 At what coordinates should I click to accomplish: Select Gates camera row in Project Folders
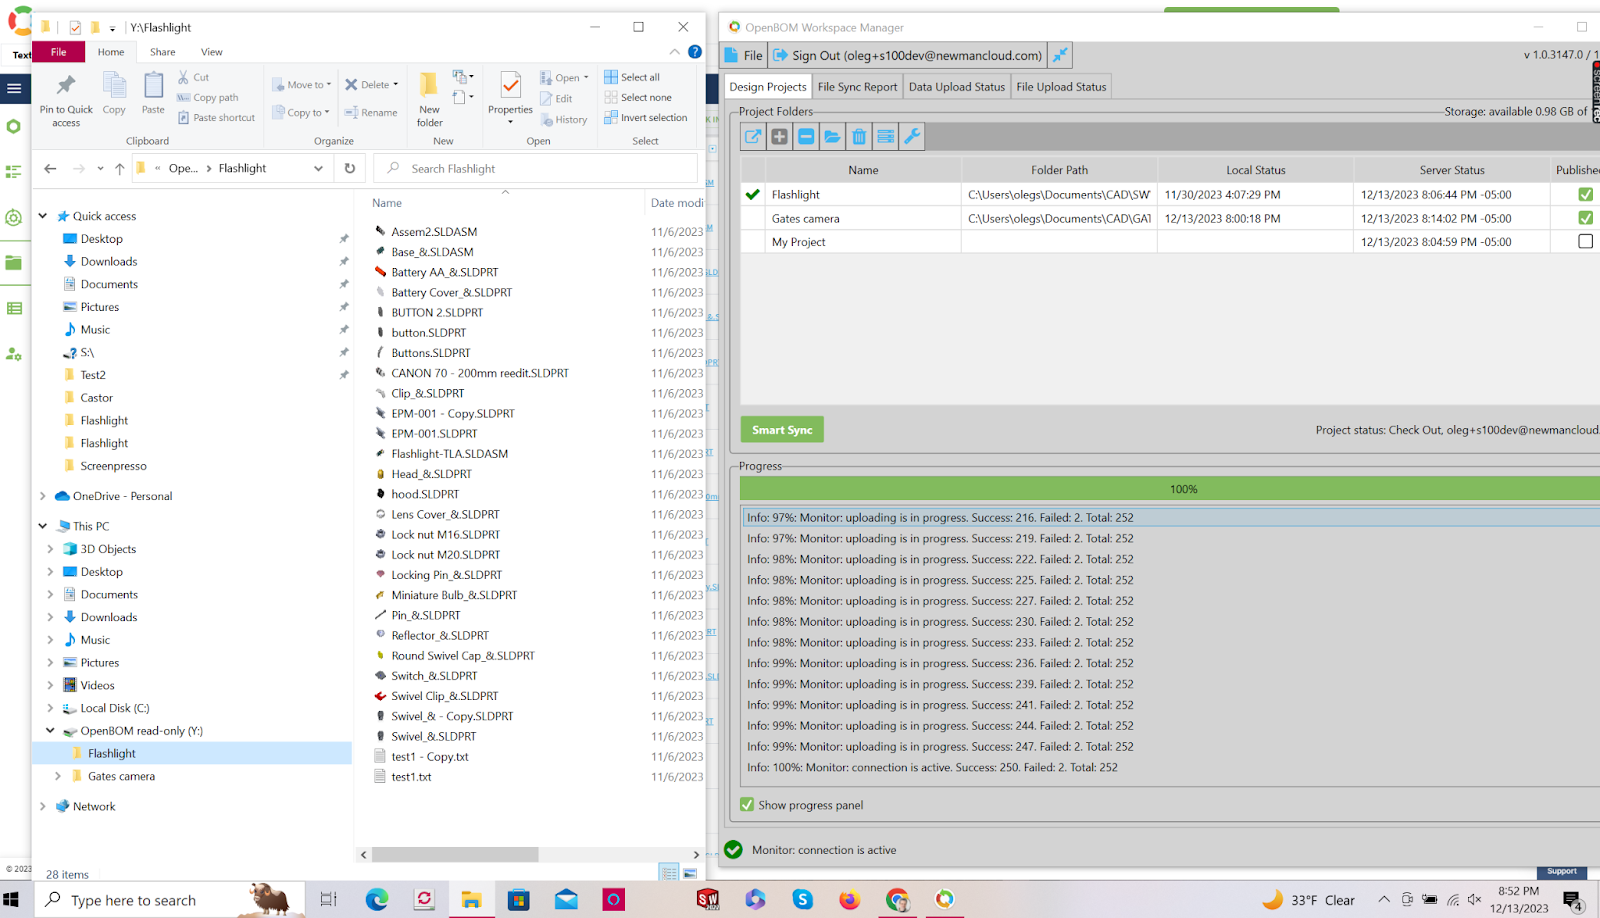click(x=1169, y=218)
